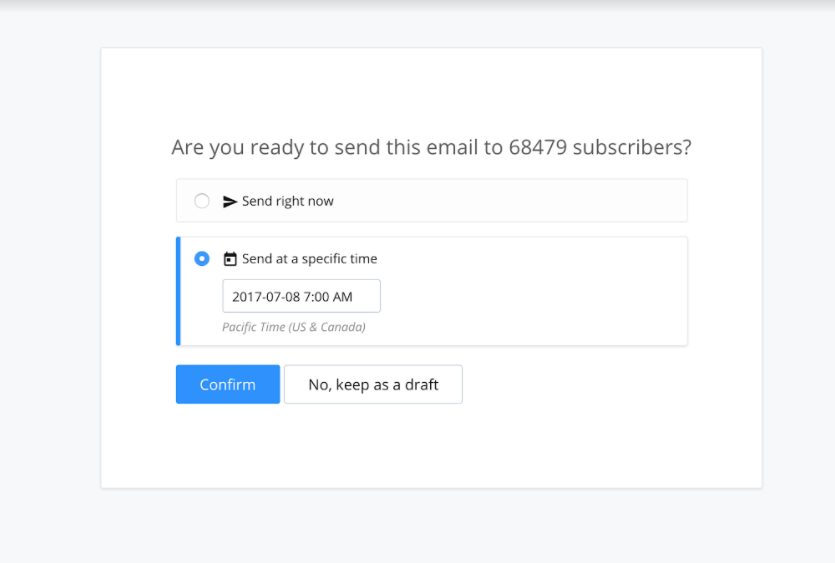
Task: Click blank white area of the dialog card below buttons
Action: (431, 447)
